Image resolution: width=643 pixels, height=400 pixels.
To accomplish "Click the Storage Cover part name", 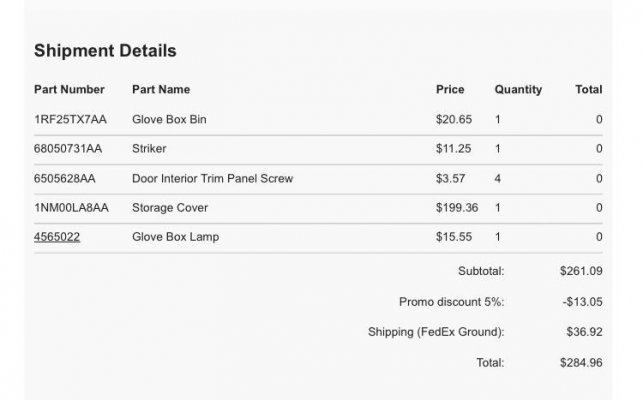I will point(170,208).
